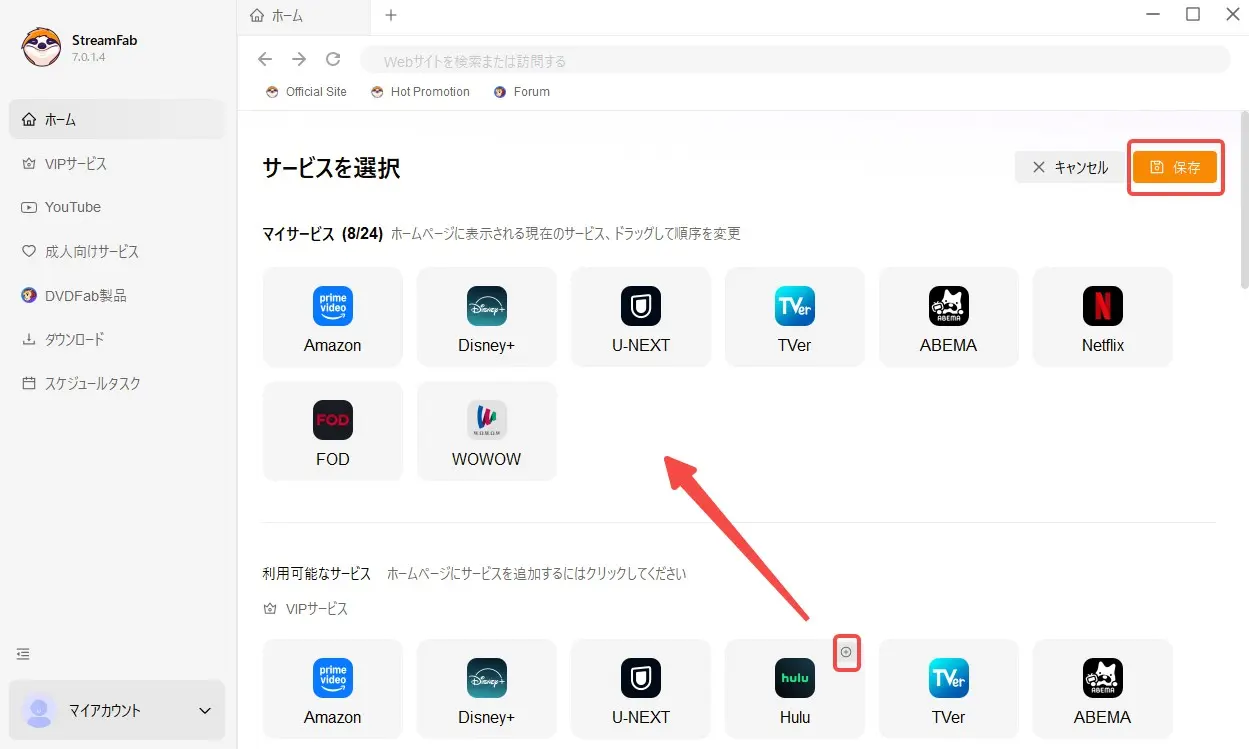Go forward with the right arrow
Screen dimensions: 1249x749
[299, 60]
